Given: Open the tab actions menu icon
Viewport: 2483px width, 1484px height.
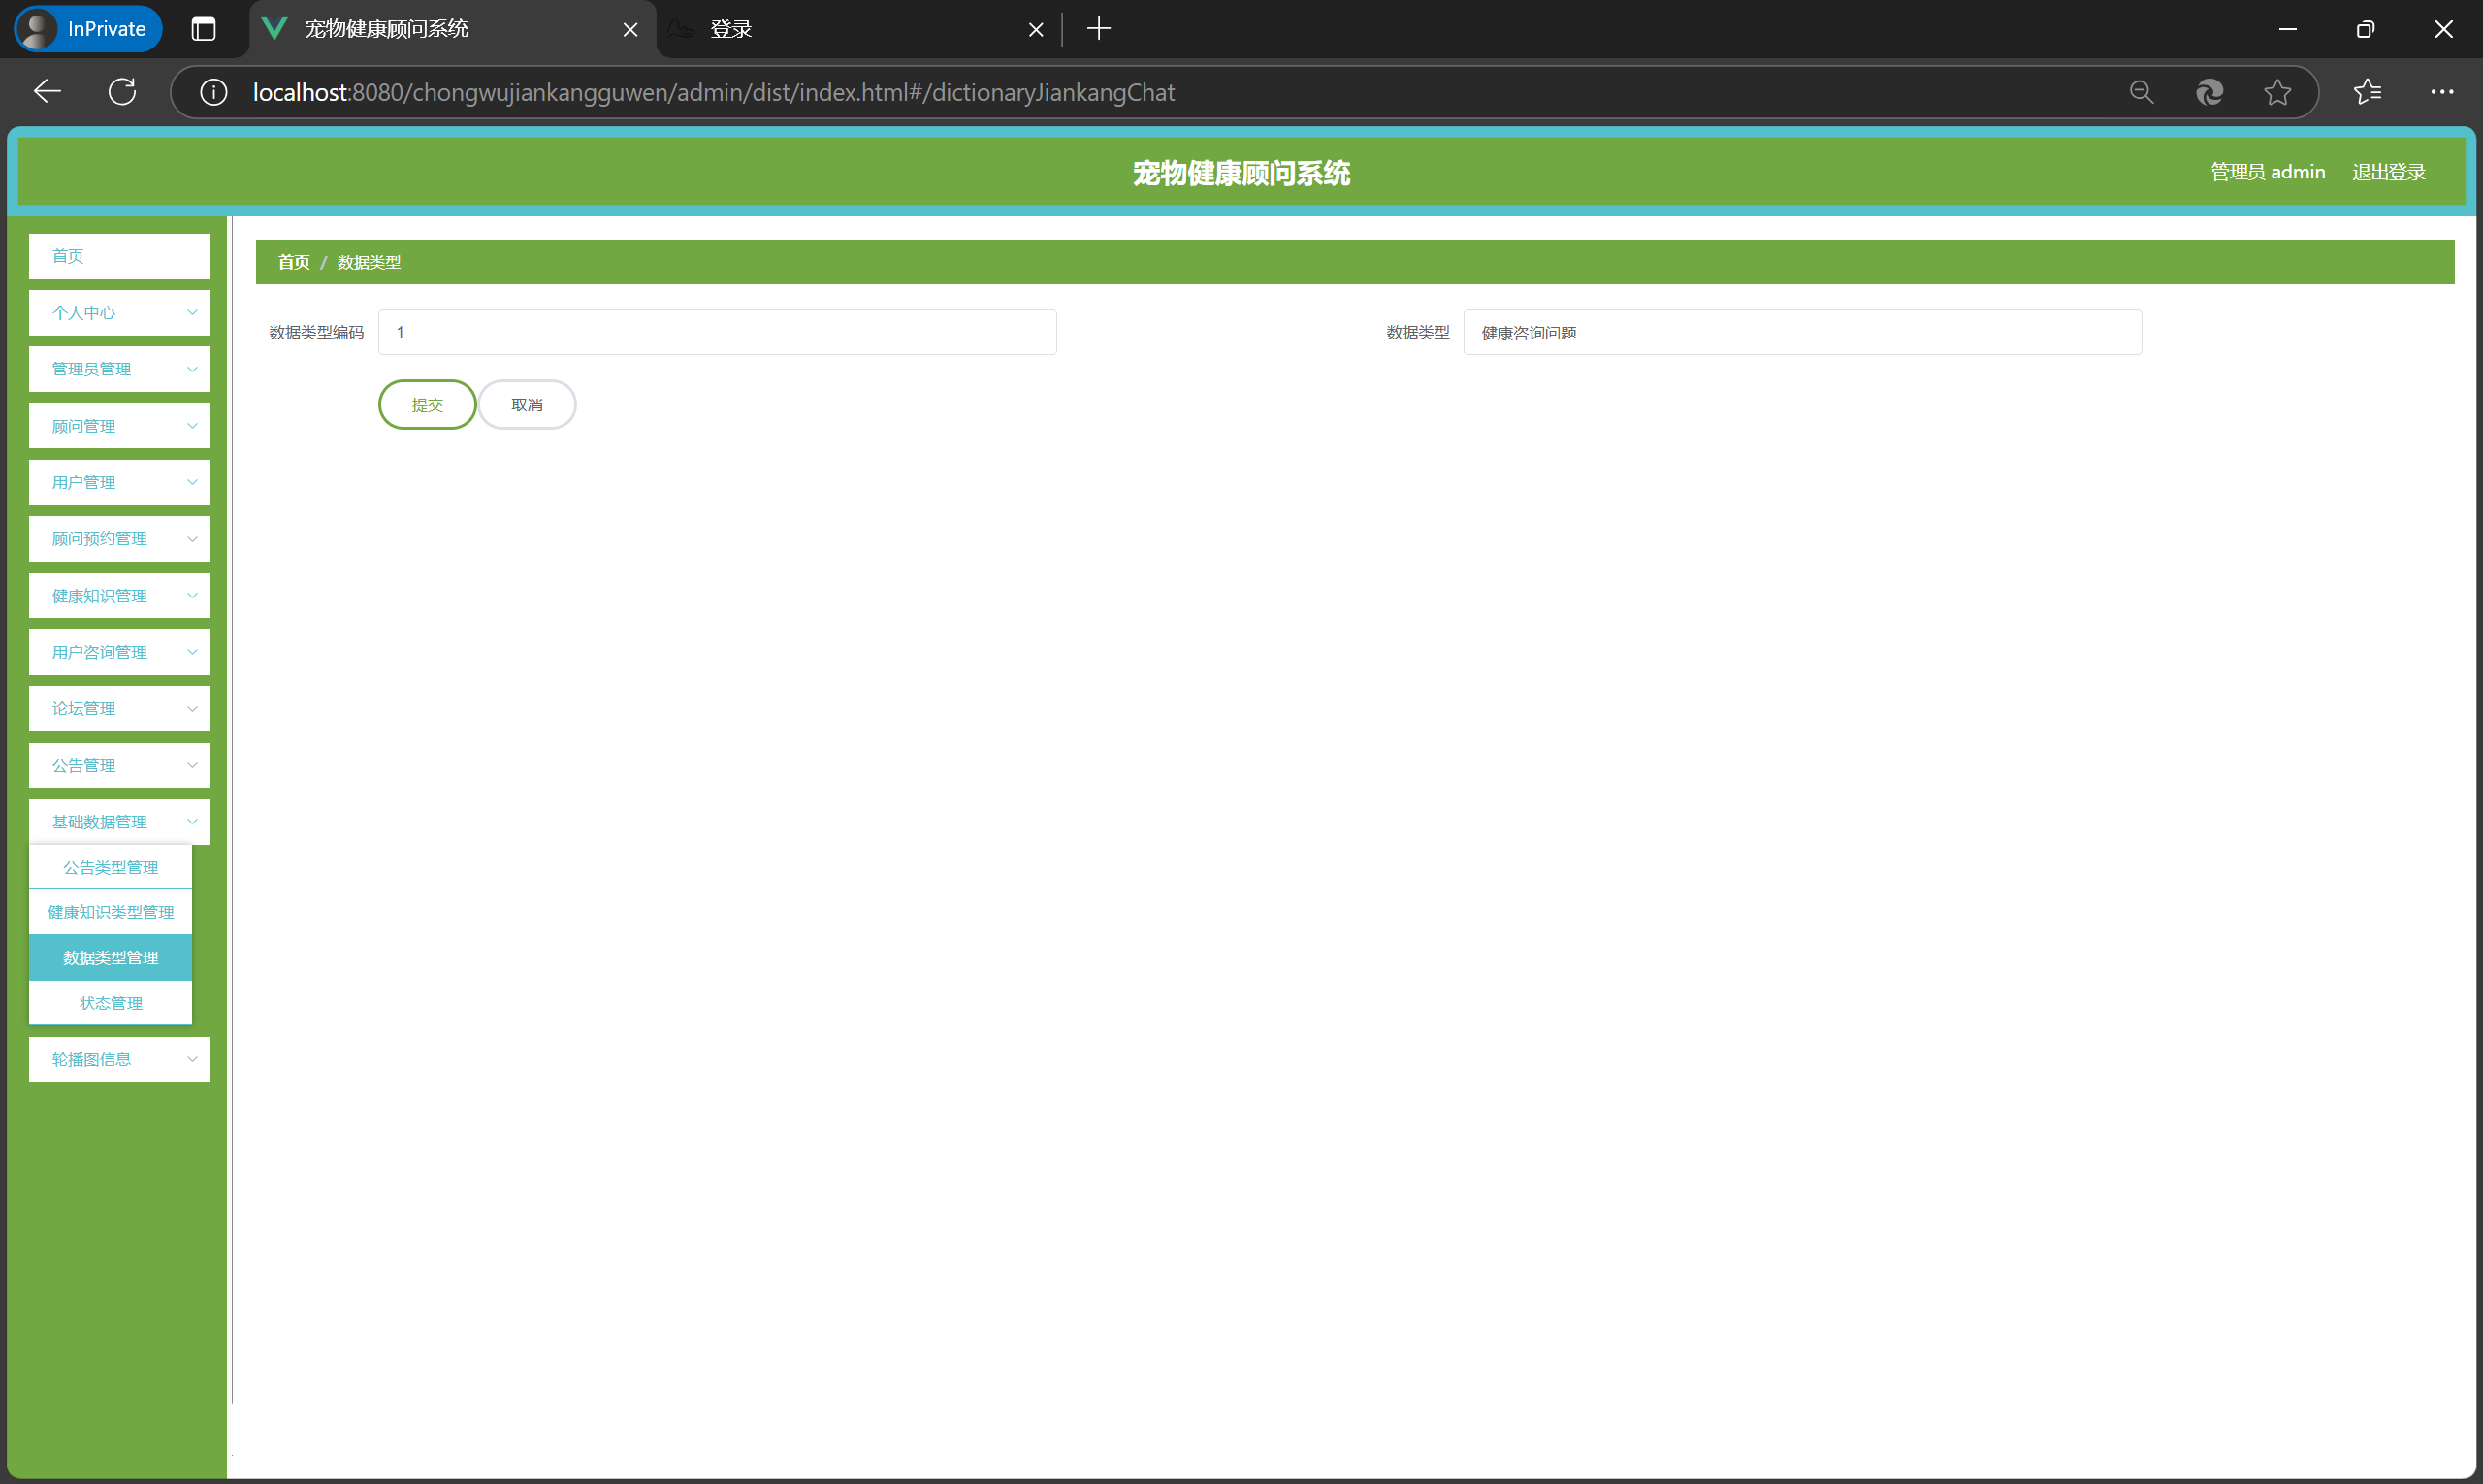Looking at the screenshot, I should 203,29.
